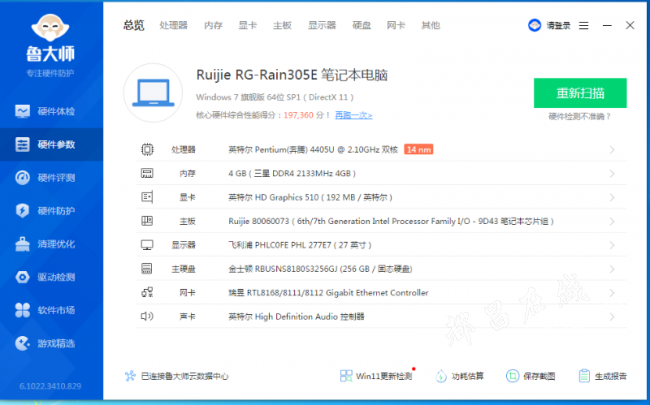Image resolution: width=650 pixels, height=405 pixels.
Task: Click the 主硬盘 disk drive icon
Action: click(147, 269)
